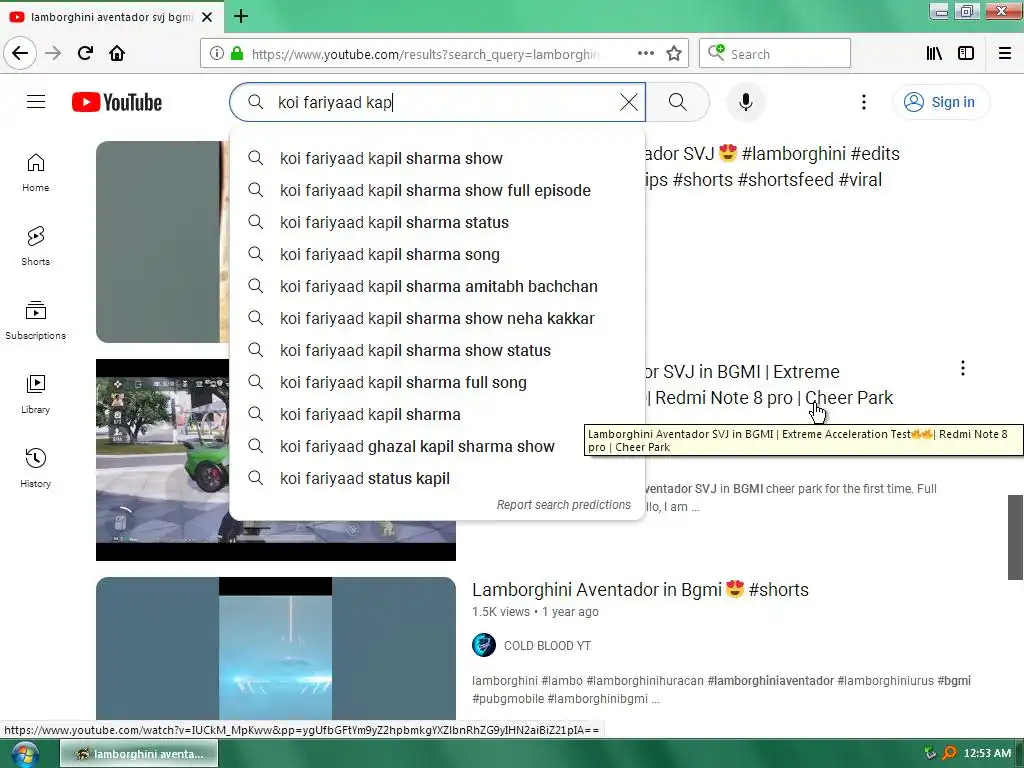Clear the search query with X

628,102
